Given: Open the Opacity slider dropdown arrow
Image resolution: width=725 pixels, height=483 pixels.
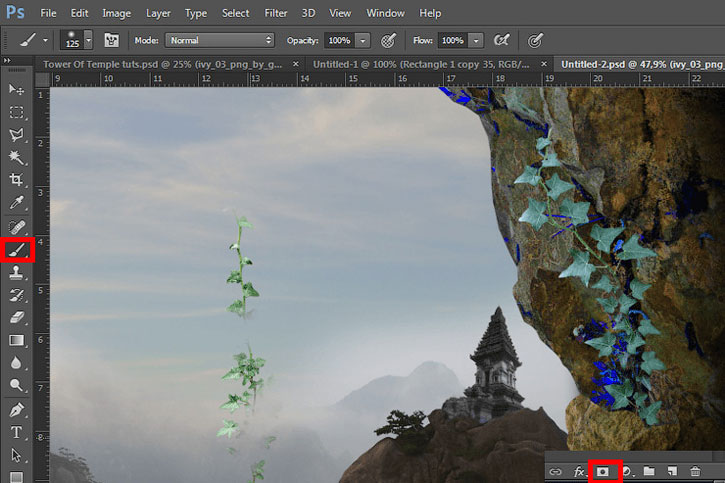Looking at the screenshot, I should pos(363,41).
